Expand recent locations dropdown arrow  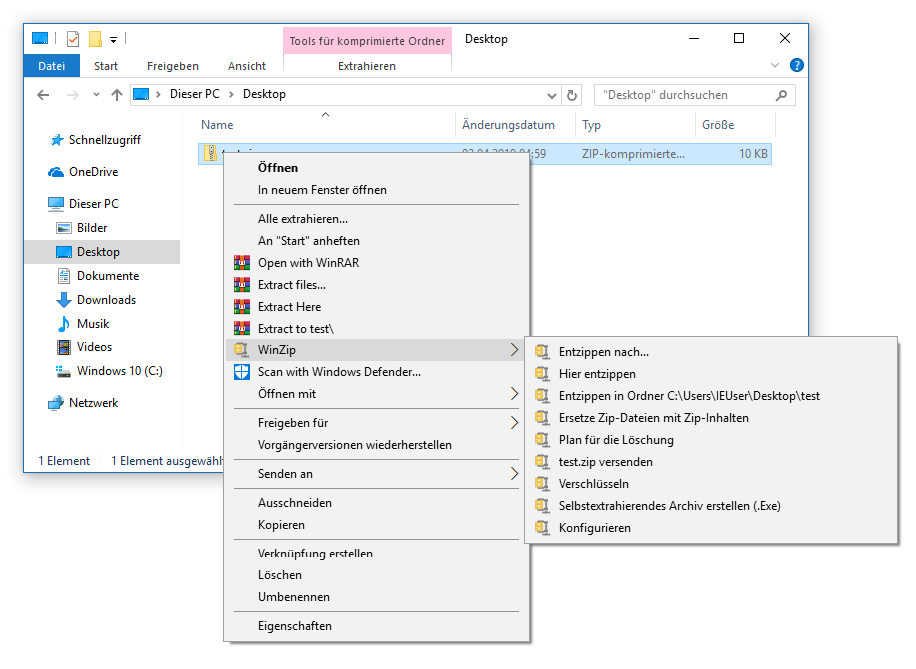(96, 95)
